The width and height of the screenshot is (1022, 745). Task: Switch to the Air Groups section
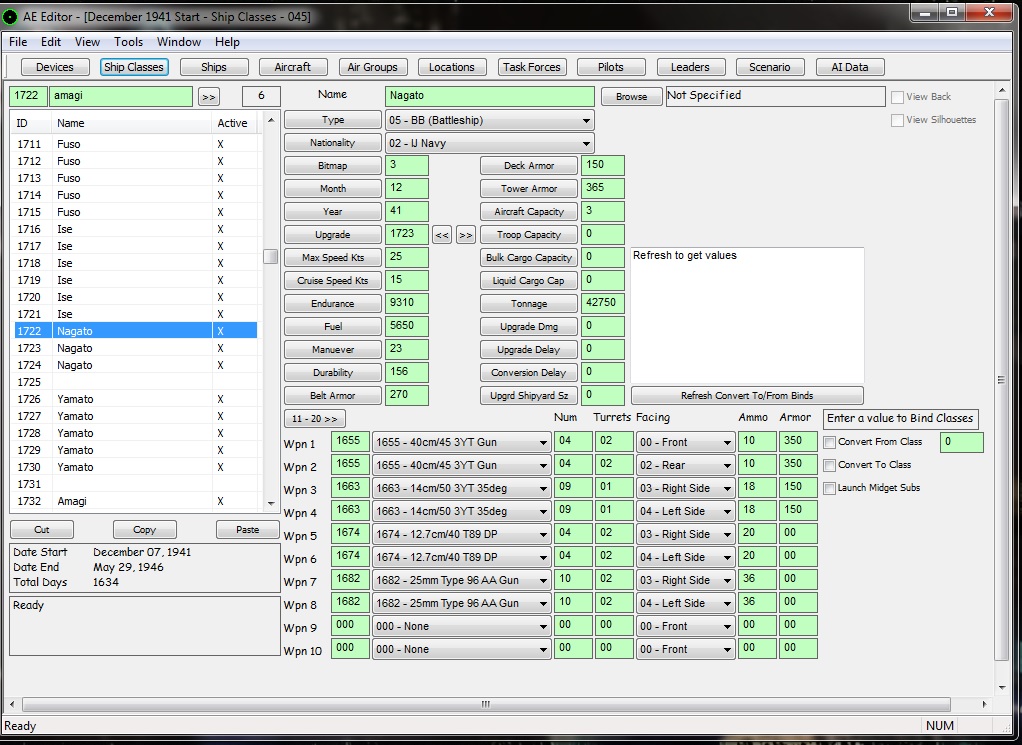click(x=372, y=67)
